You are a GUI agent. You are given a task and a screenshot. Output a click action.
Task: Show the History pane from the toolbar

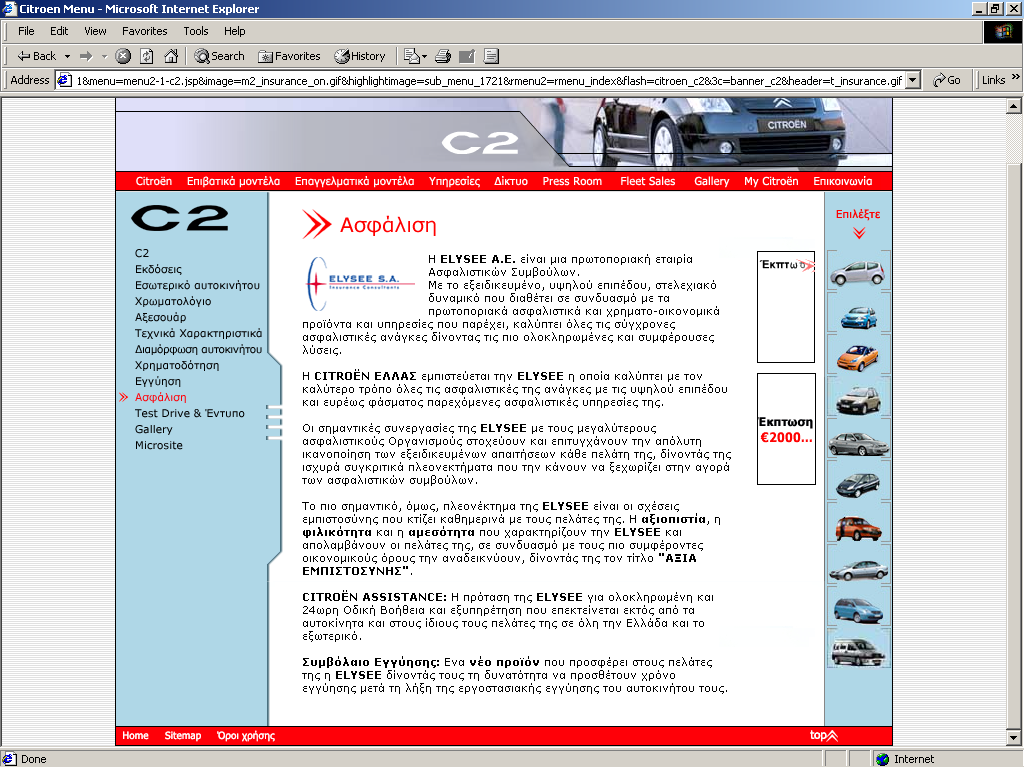[x=360, y=56]
